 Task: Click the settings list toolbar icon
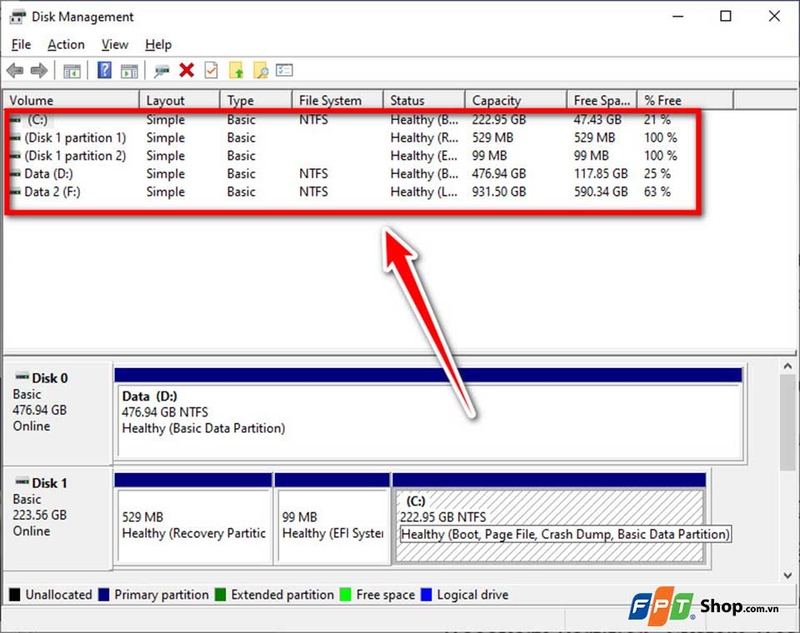pyautogui.click(x=284, y=70)
